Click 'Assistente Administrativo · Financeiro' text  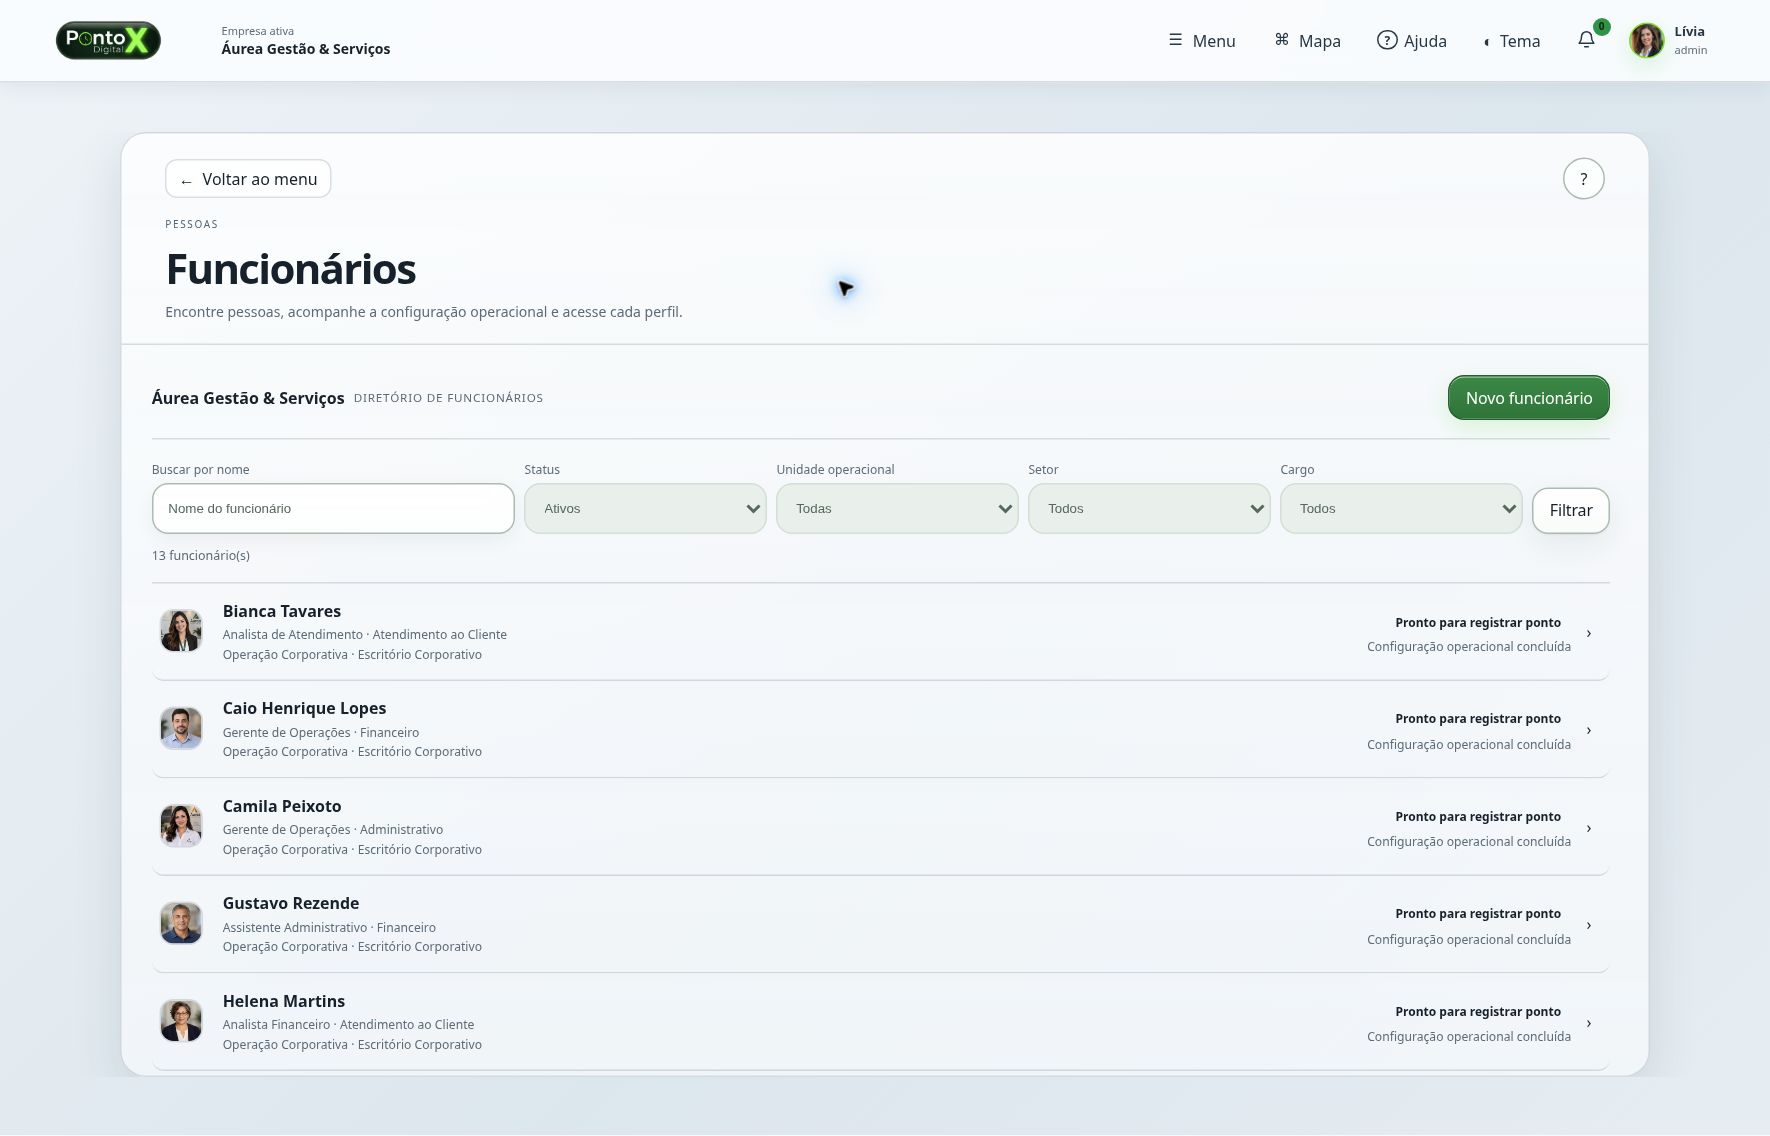click(x=329, y=927)
